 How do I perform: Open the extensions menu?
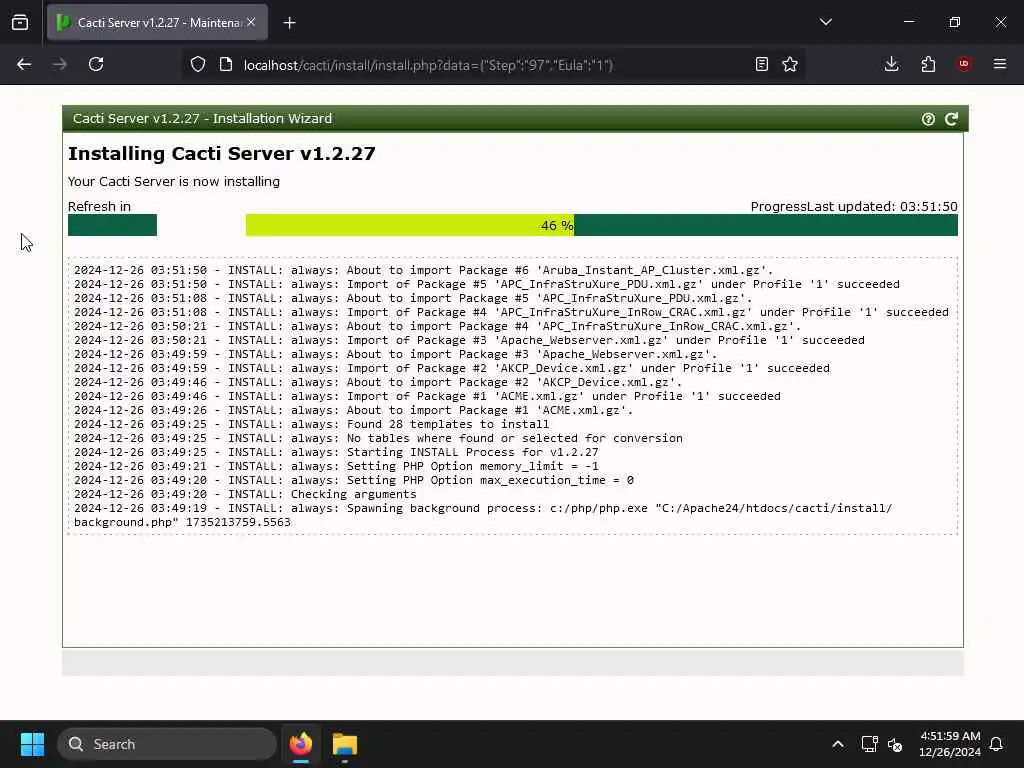coord(928,64)
